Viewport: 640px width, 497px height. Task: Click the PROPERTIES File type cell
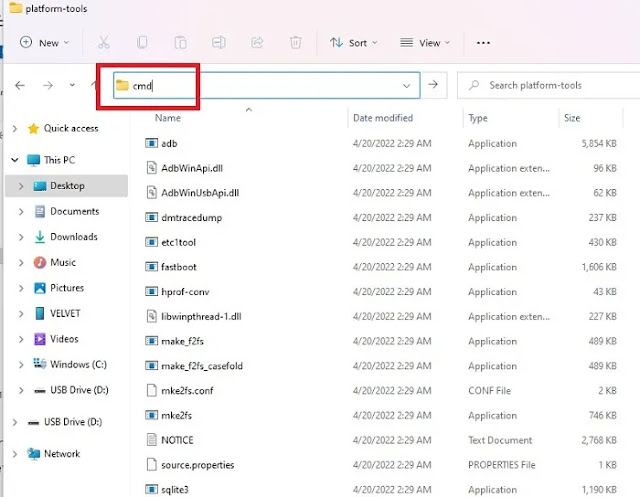point(502,465)
